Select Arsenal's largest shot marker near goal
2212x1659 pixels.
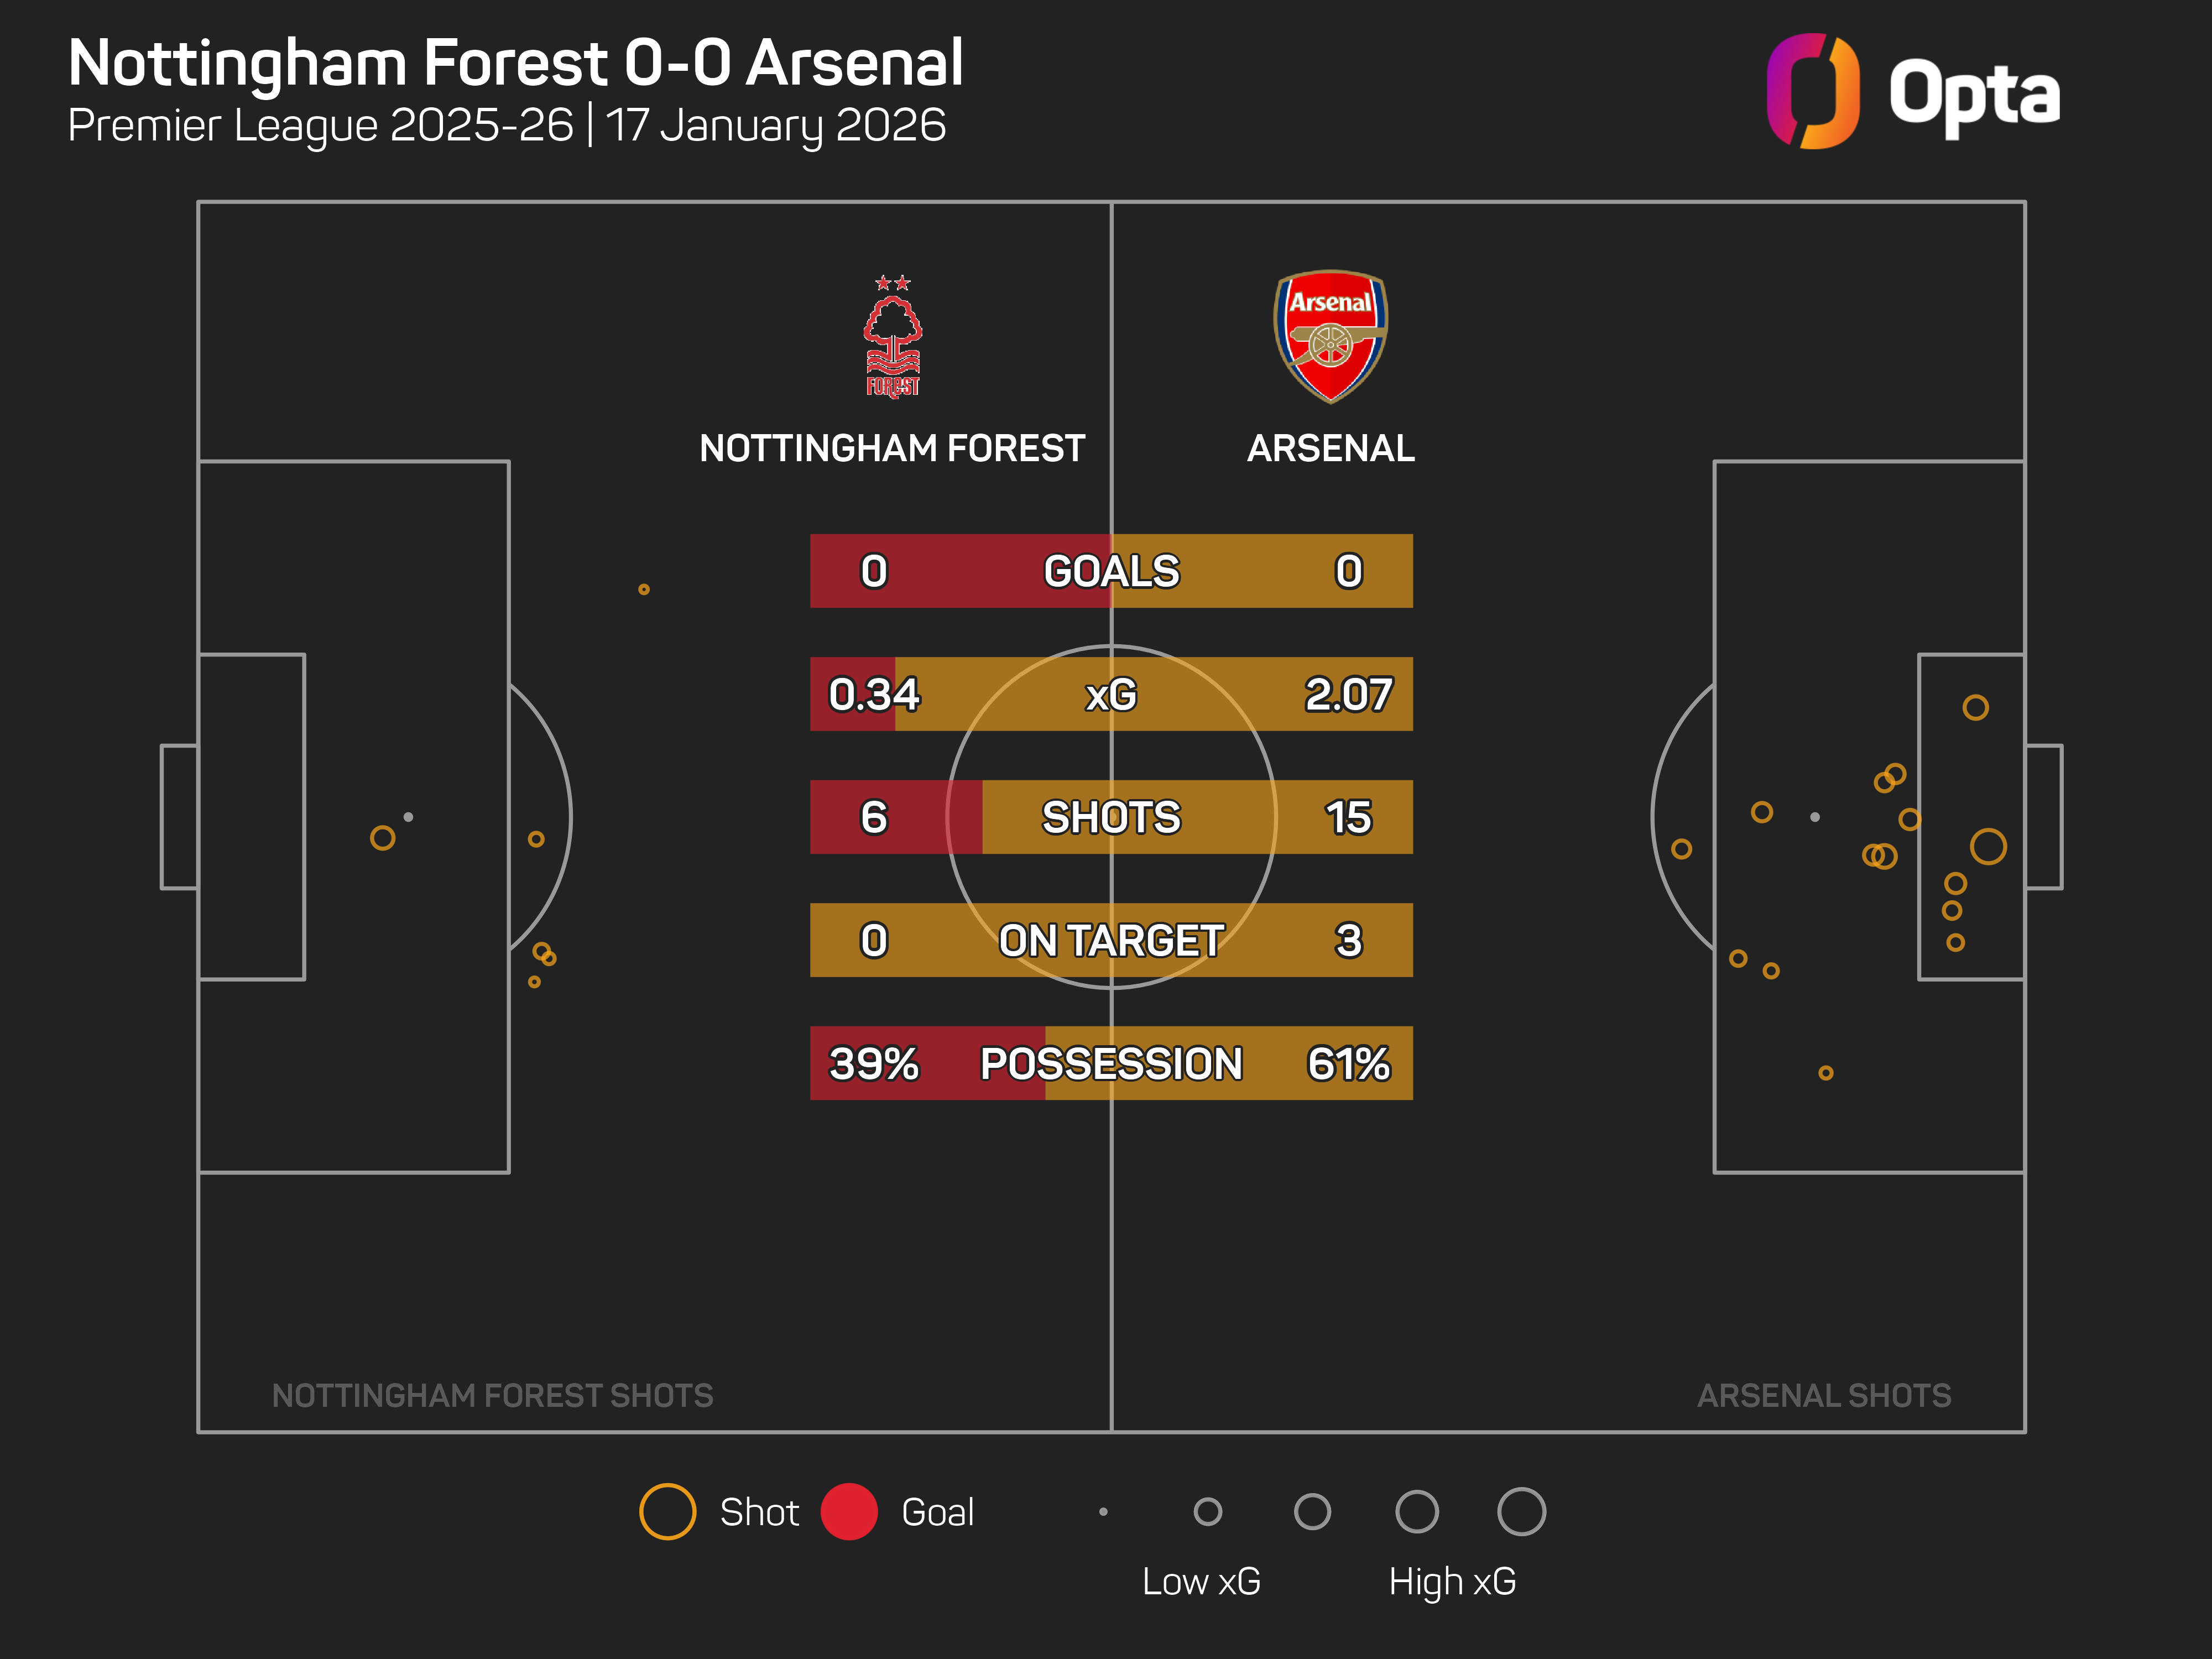point(1988,847)
